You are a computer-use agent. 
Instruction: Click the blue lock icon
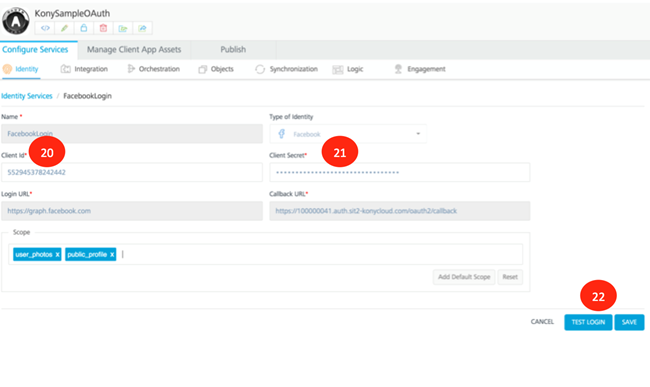[x=84, y=28]
